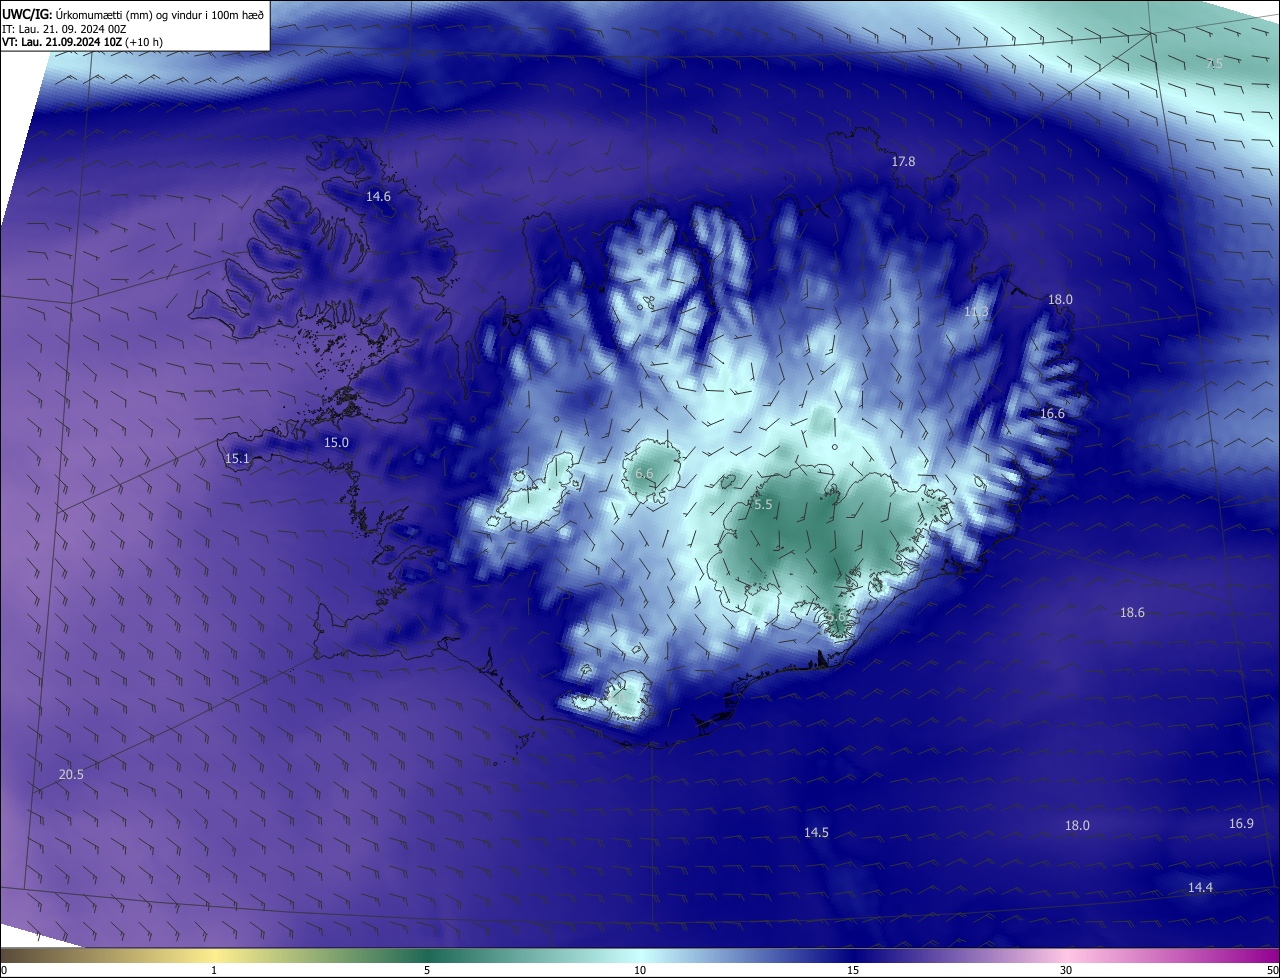This screenshot has height=978, width=1280.
Task: Click the '1' tick on the color scale
Action: 214,970
